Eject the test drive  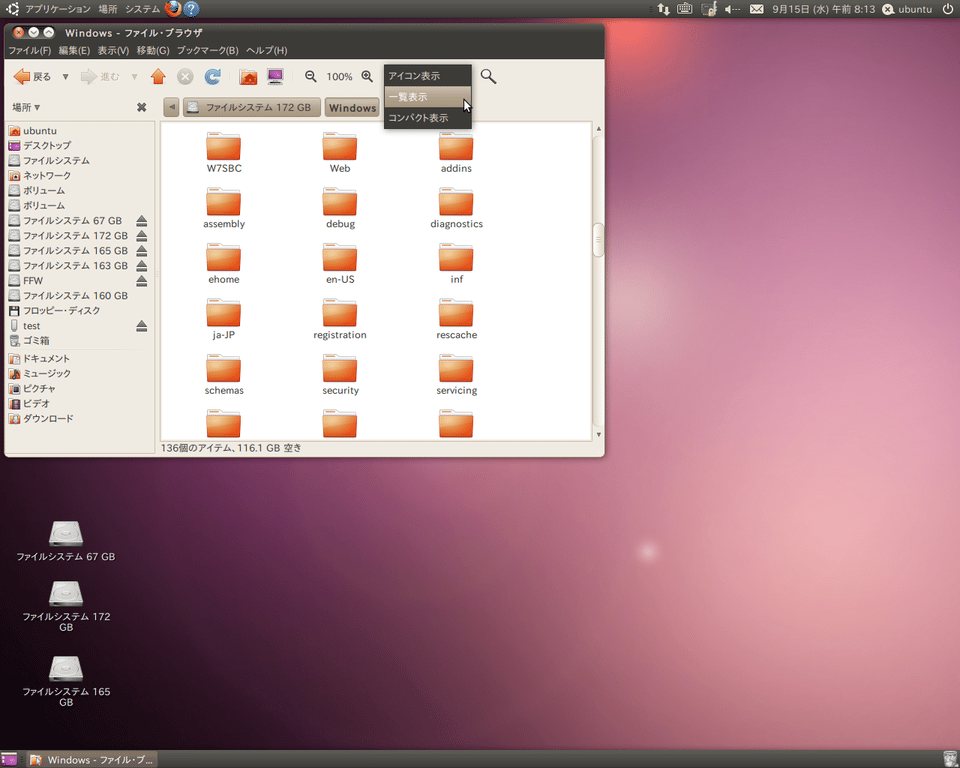click(141, 326)
